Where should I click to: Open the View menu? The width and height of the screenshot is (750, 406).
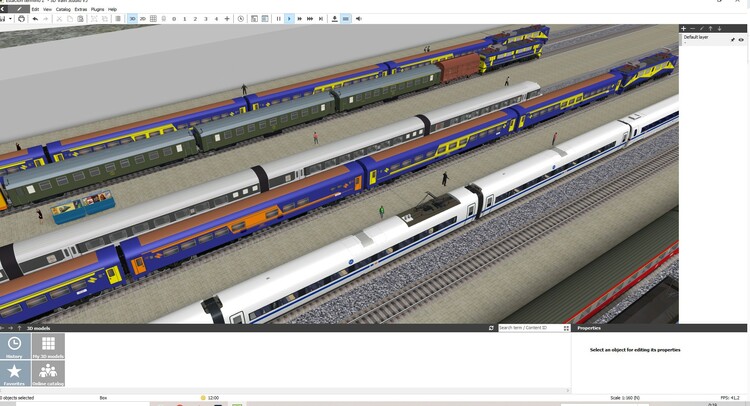[x=47, y=9]
